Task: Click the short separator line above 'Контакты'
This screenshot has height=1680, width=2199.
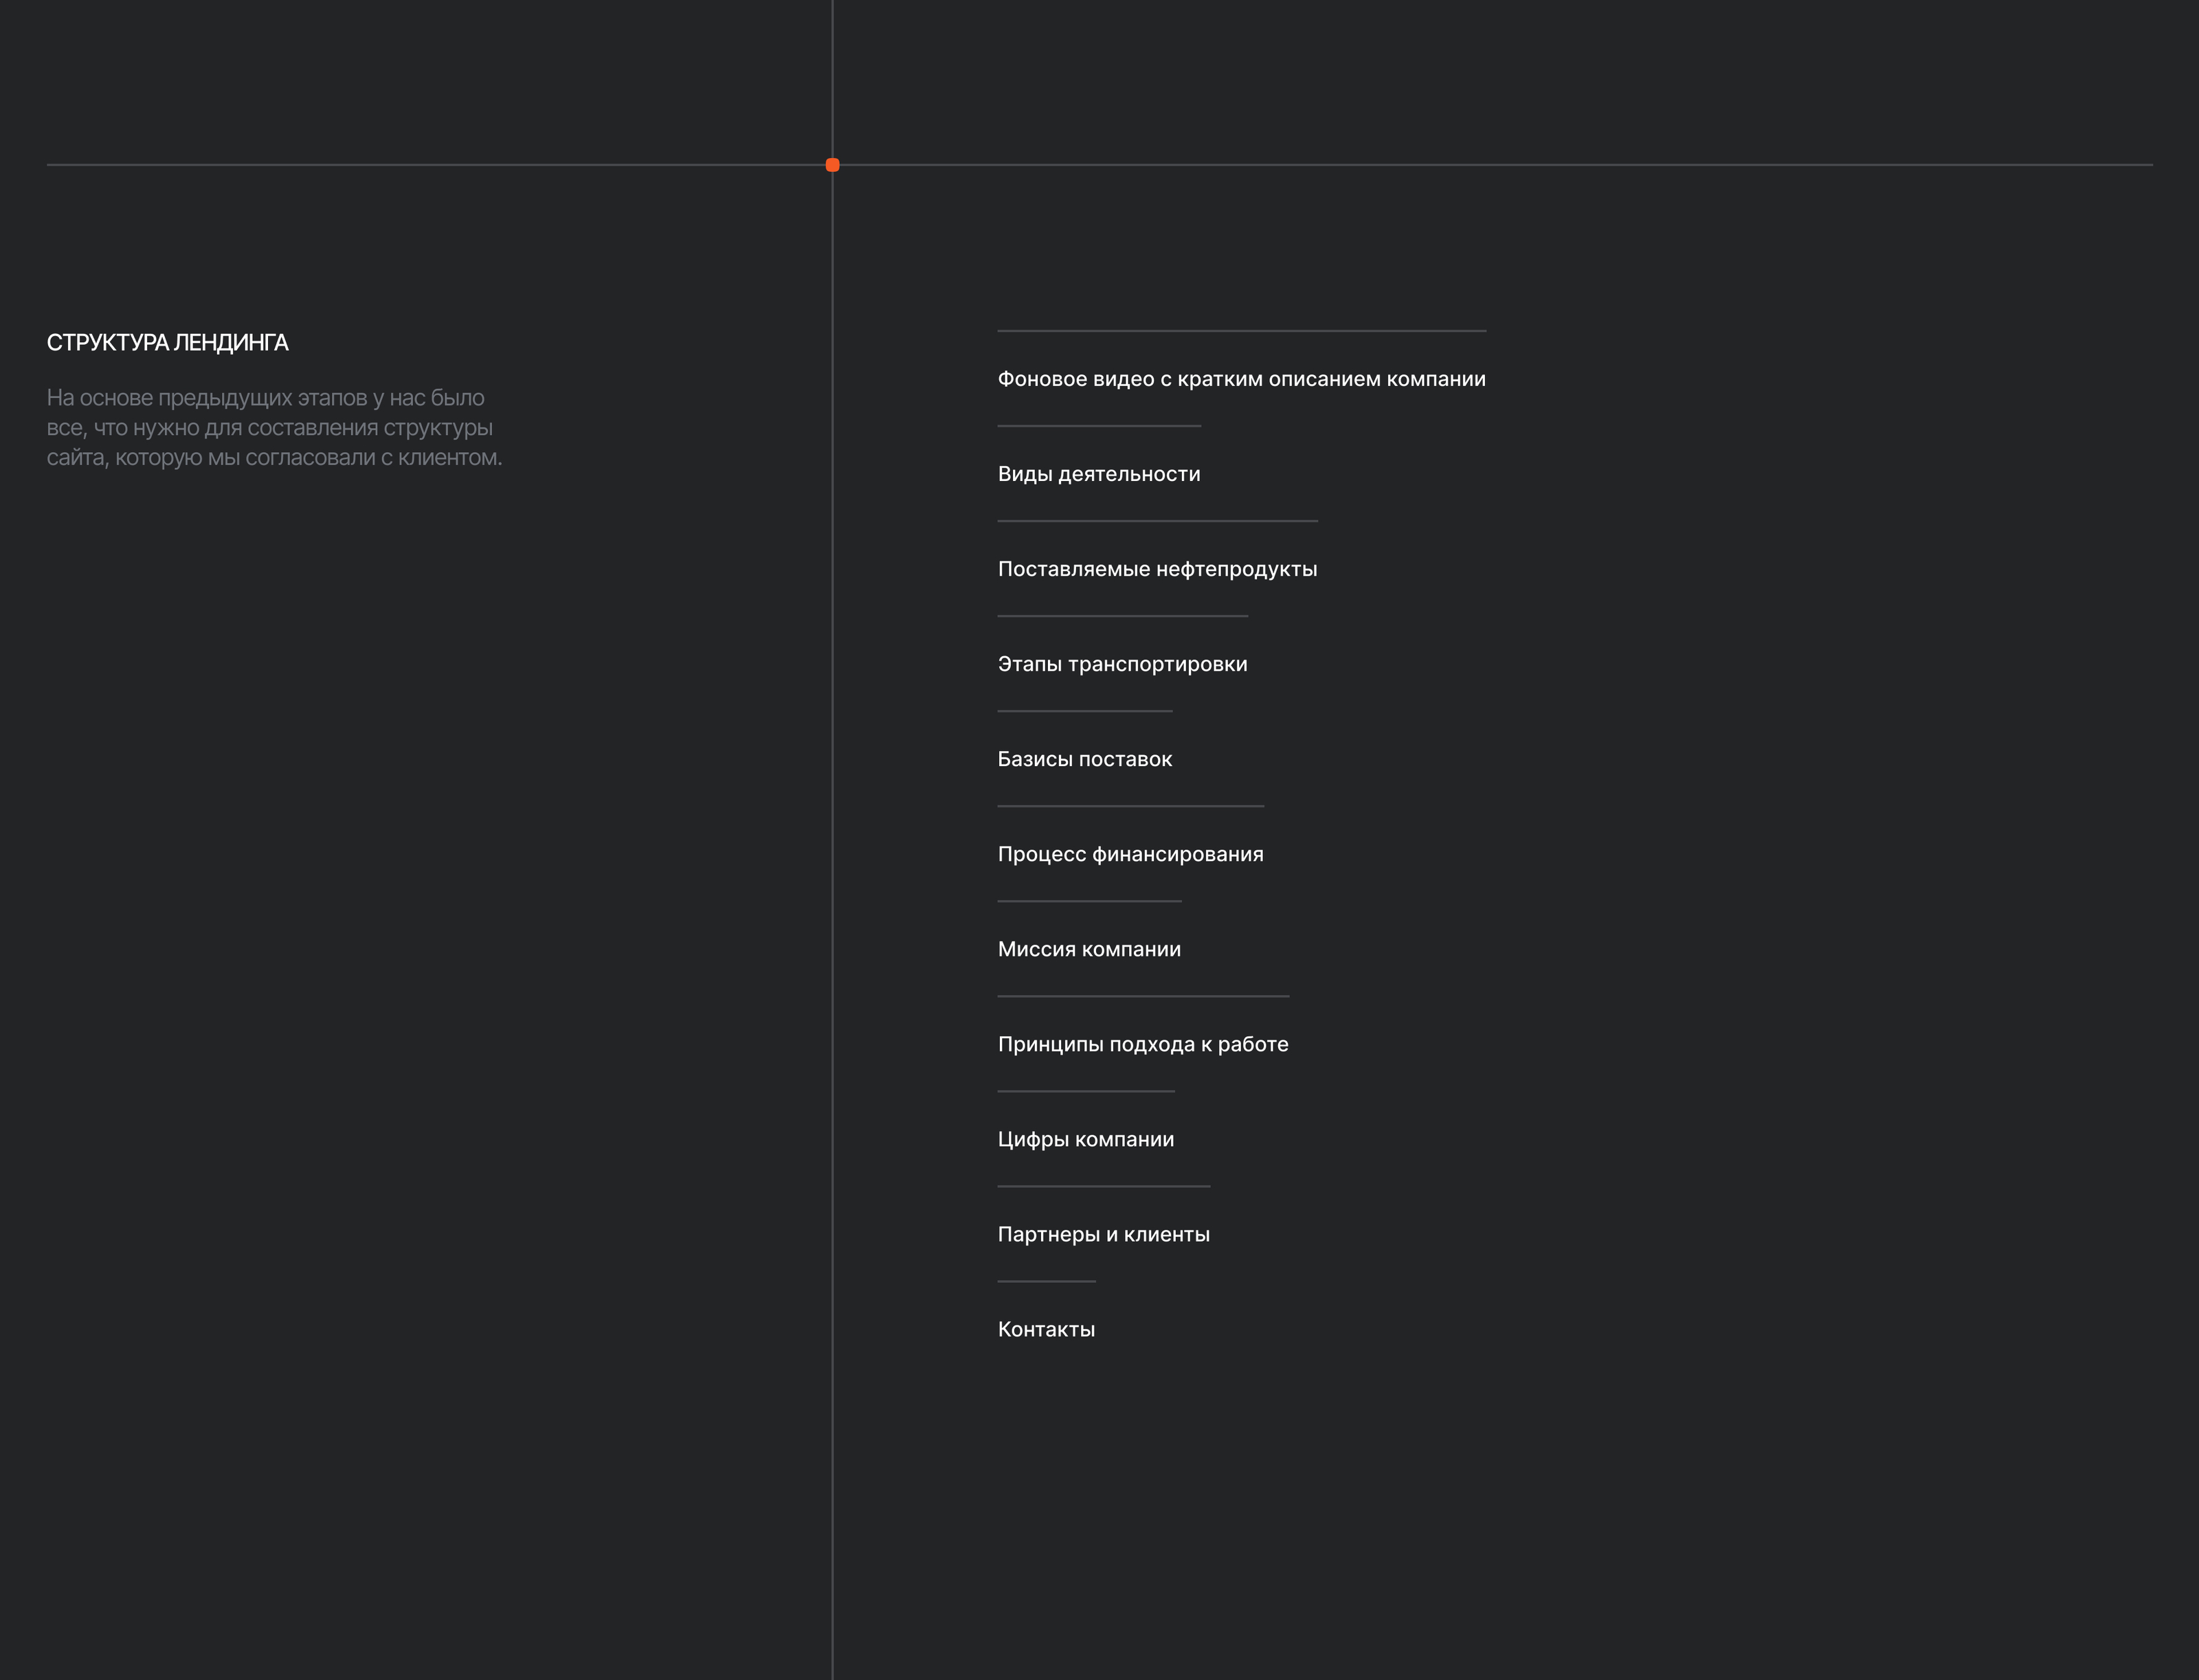Action: click(1046, 1281)
